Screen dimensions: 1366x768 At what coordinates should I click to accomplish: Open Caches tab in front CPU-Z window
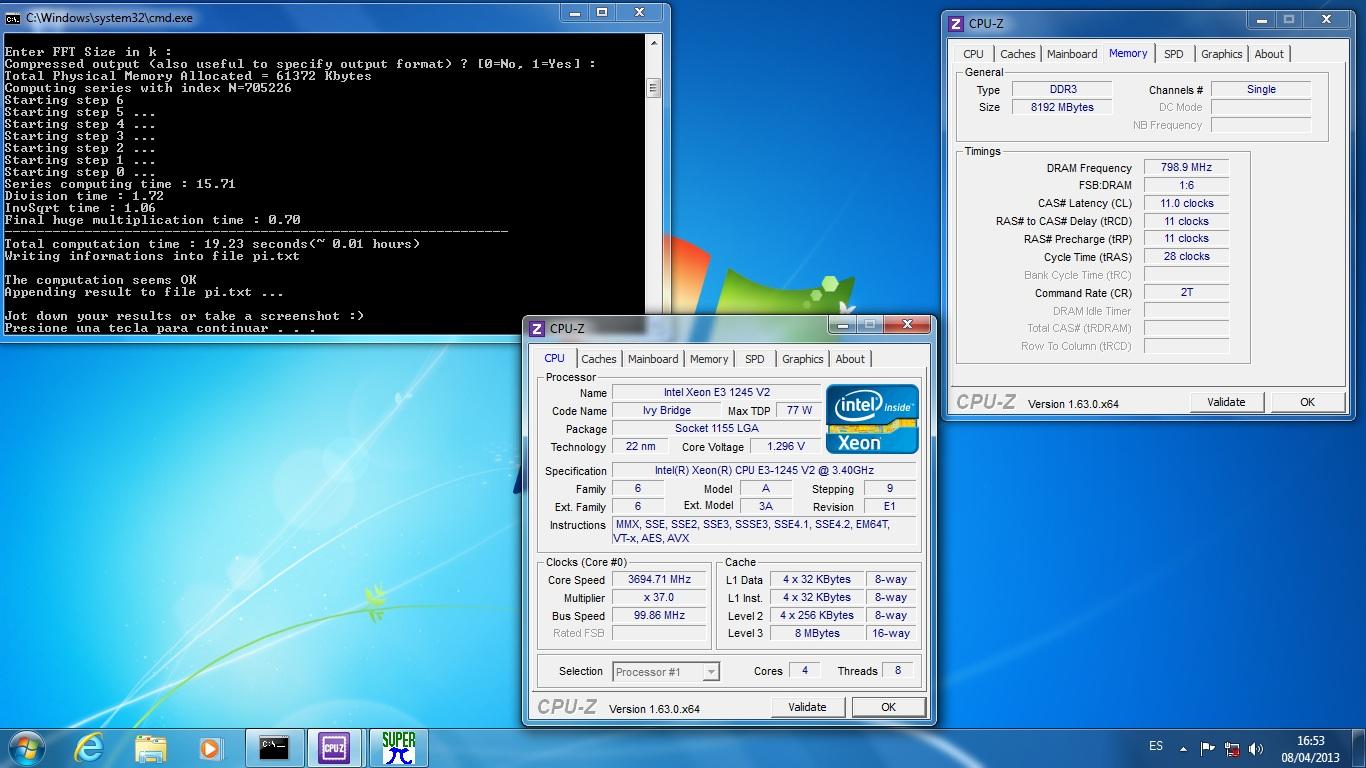click(x=599, y=359)
